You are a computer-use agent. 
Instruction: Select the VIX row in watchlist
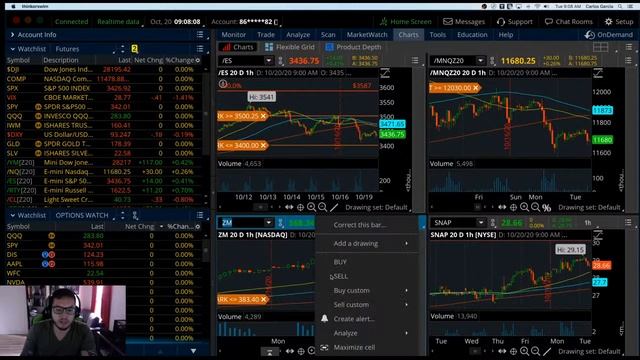[x=104, y=98]
